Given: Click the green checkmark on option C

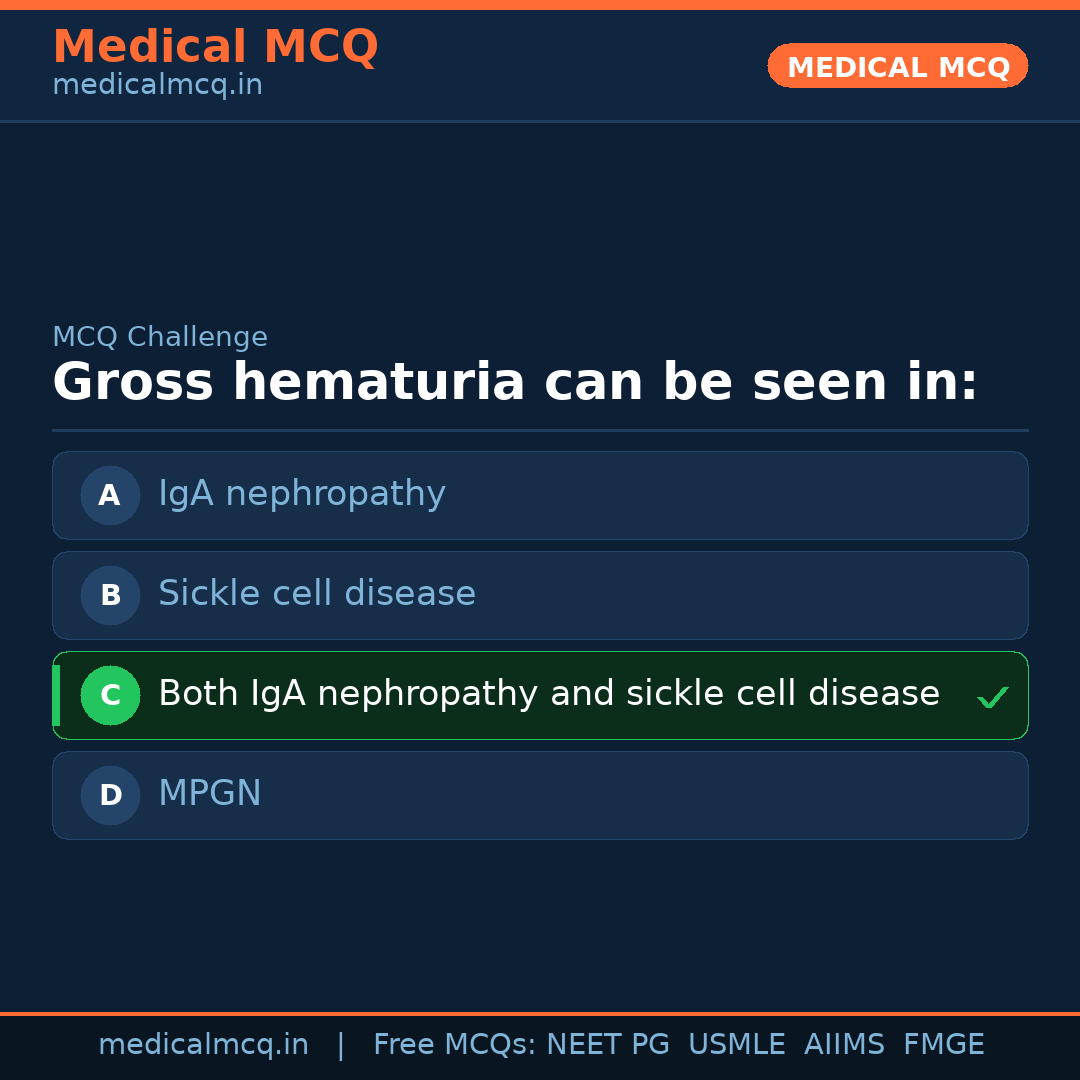Looking at the screenshot, I should click(992, 697).
